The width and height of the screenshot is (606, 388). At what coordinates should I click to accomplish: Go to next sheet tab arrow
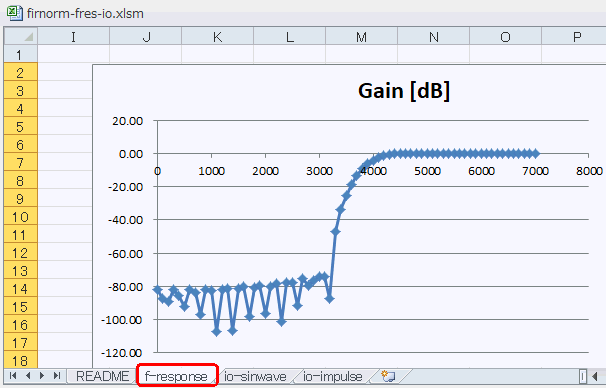coord(42,376)
